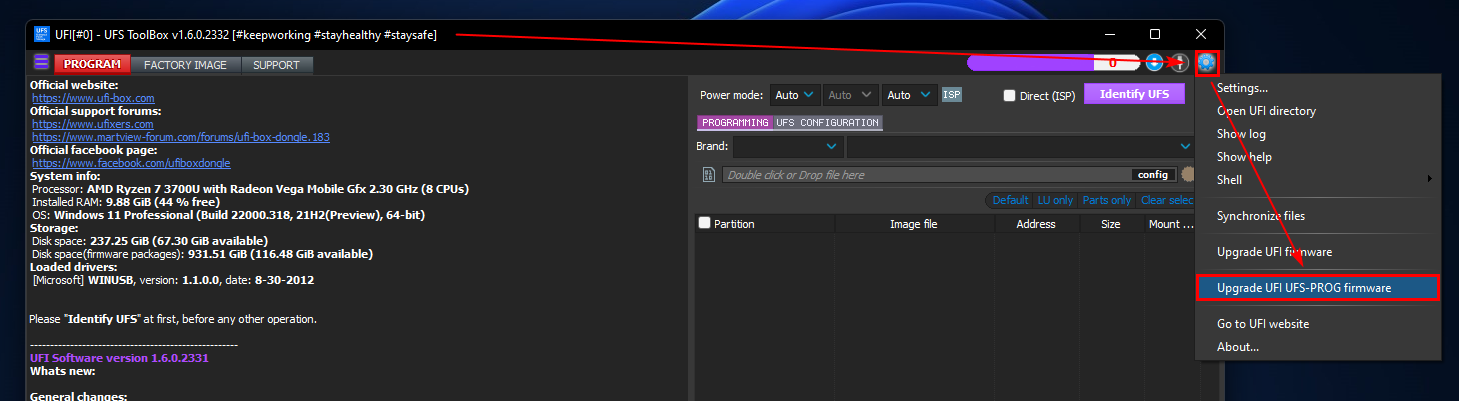Maximize the UFS ToolBox window

tap(1155, 34)
